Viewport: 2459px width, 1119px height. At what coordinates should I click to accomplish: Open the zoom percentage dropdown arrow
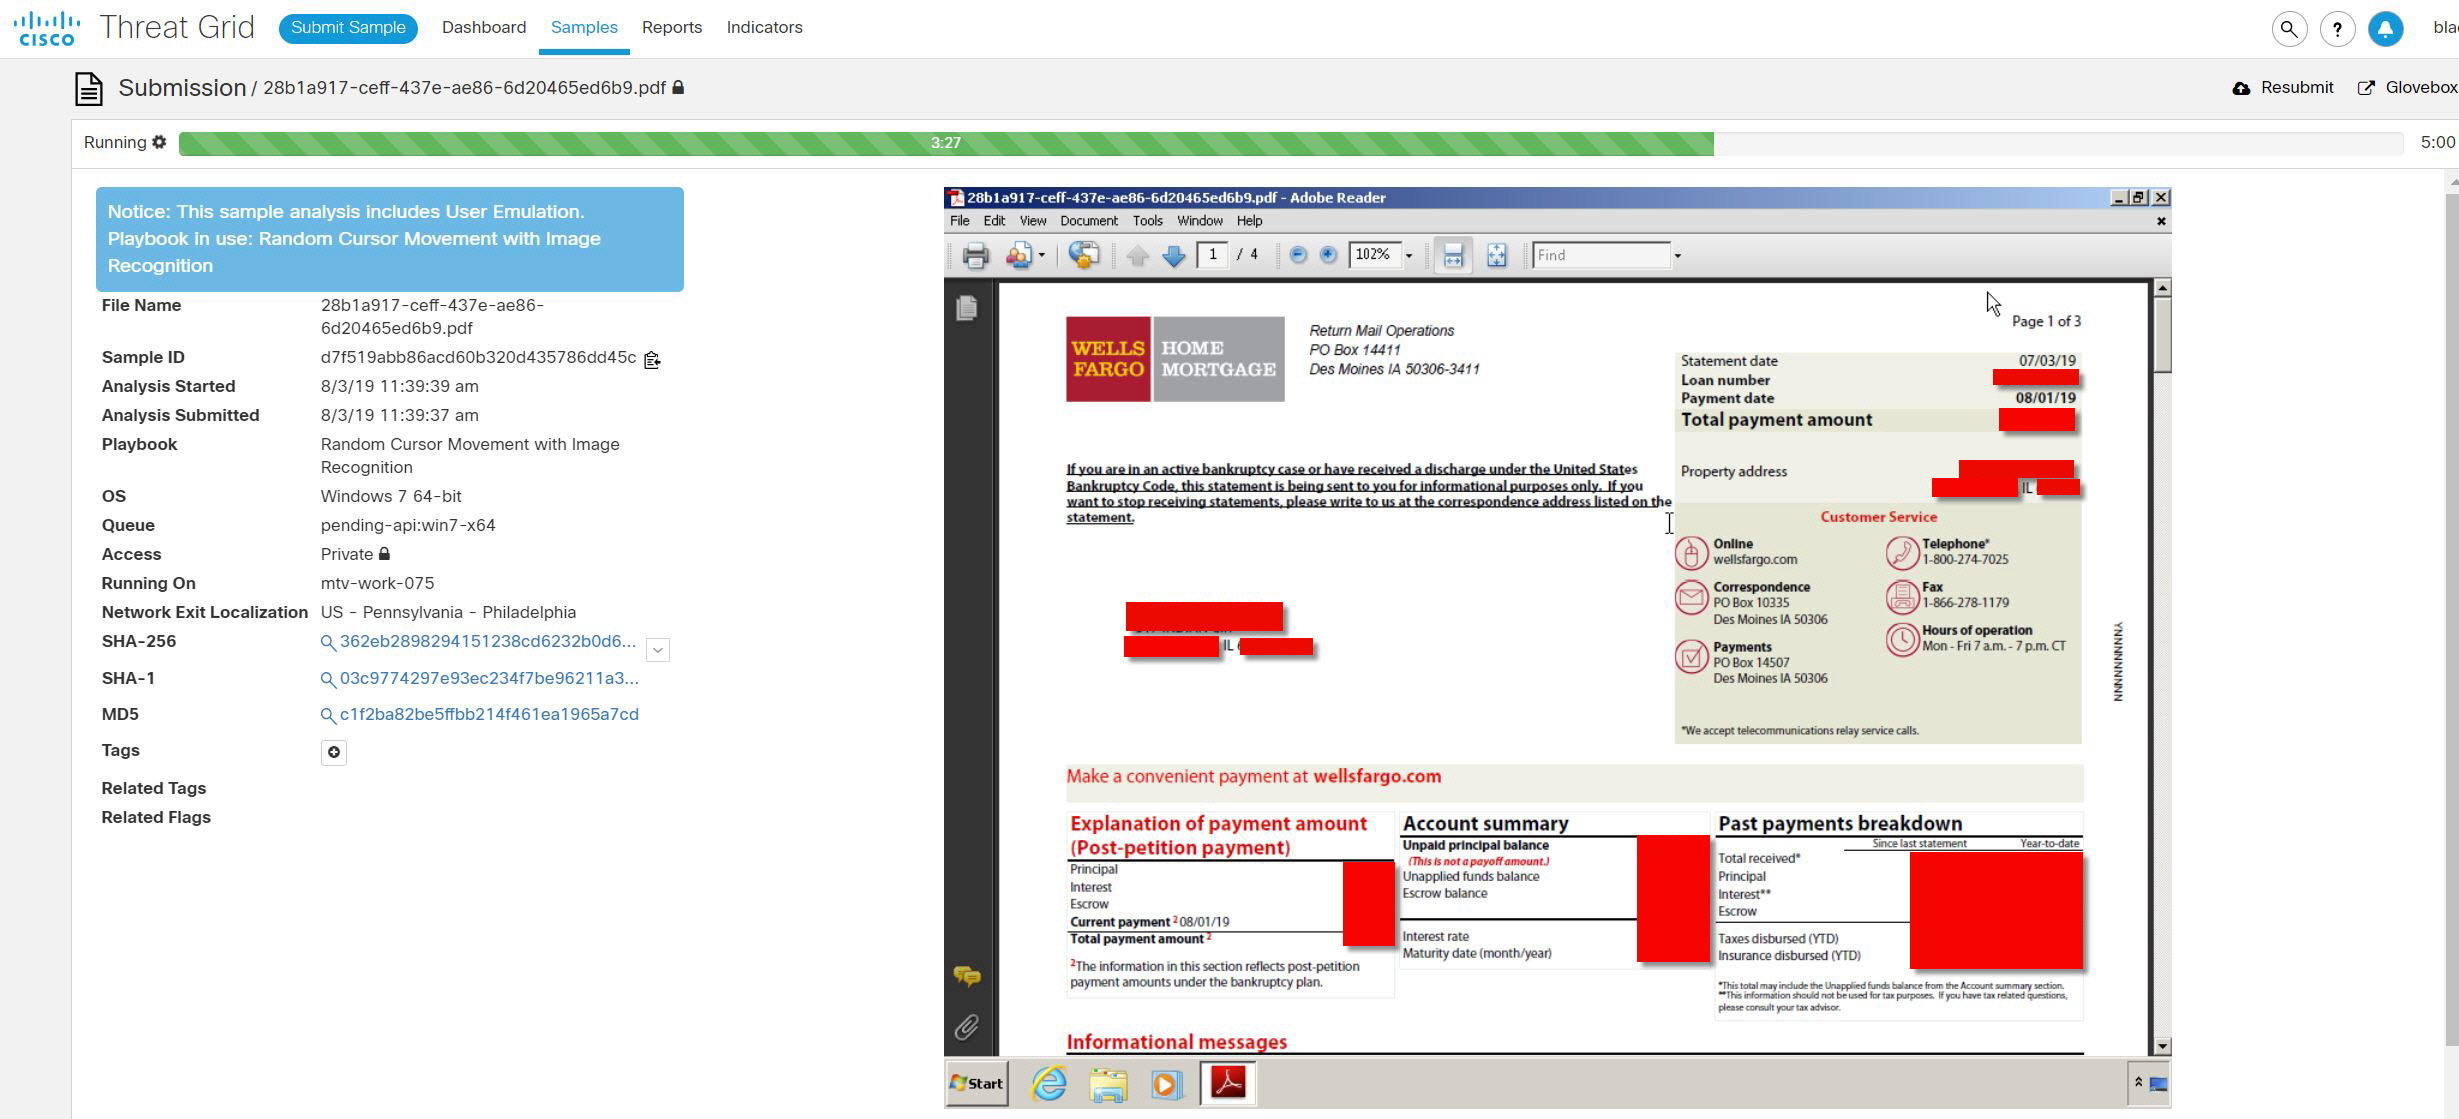[1409, 256]
